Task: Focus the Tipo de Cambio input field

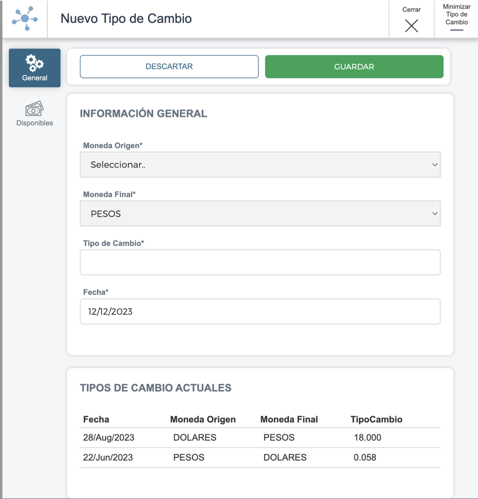Action: pos(260,262)
